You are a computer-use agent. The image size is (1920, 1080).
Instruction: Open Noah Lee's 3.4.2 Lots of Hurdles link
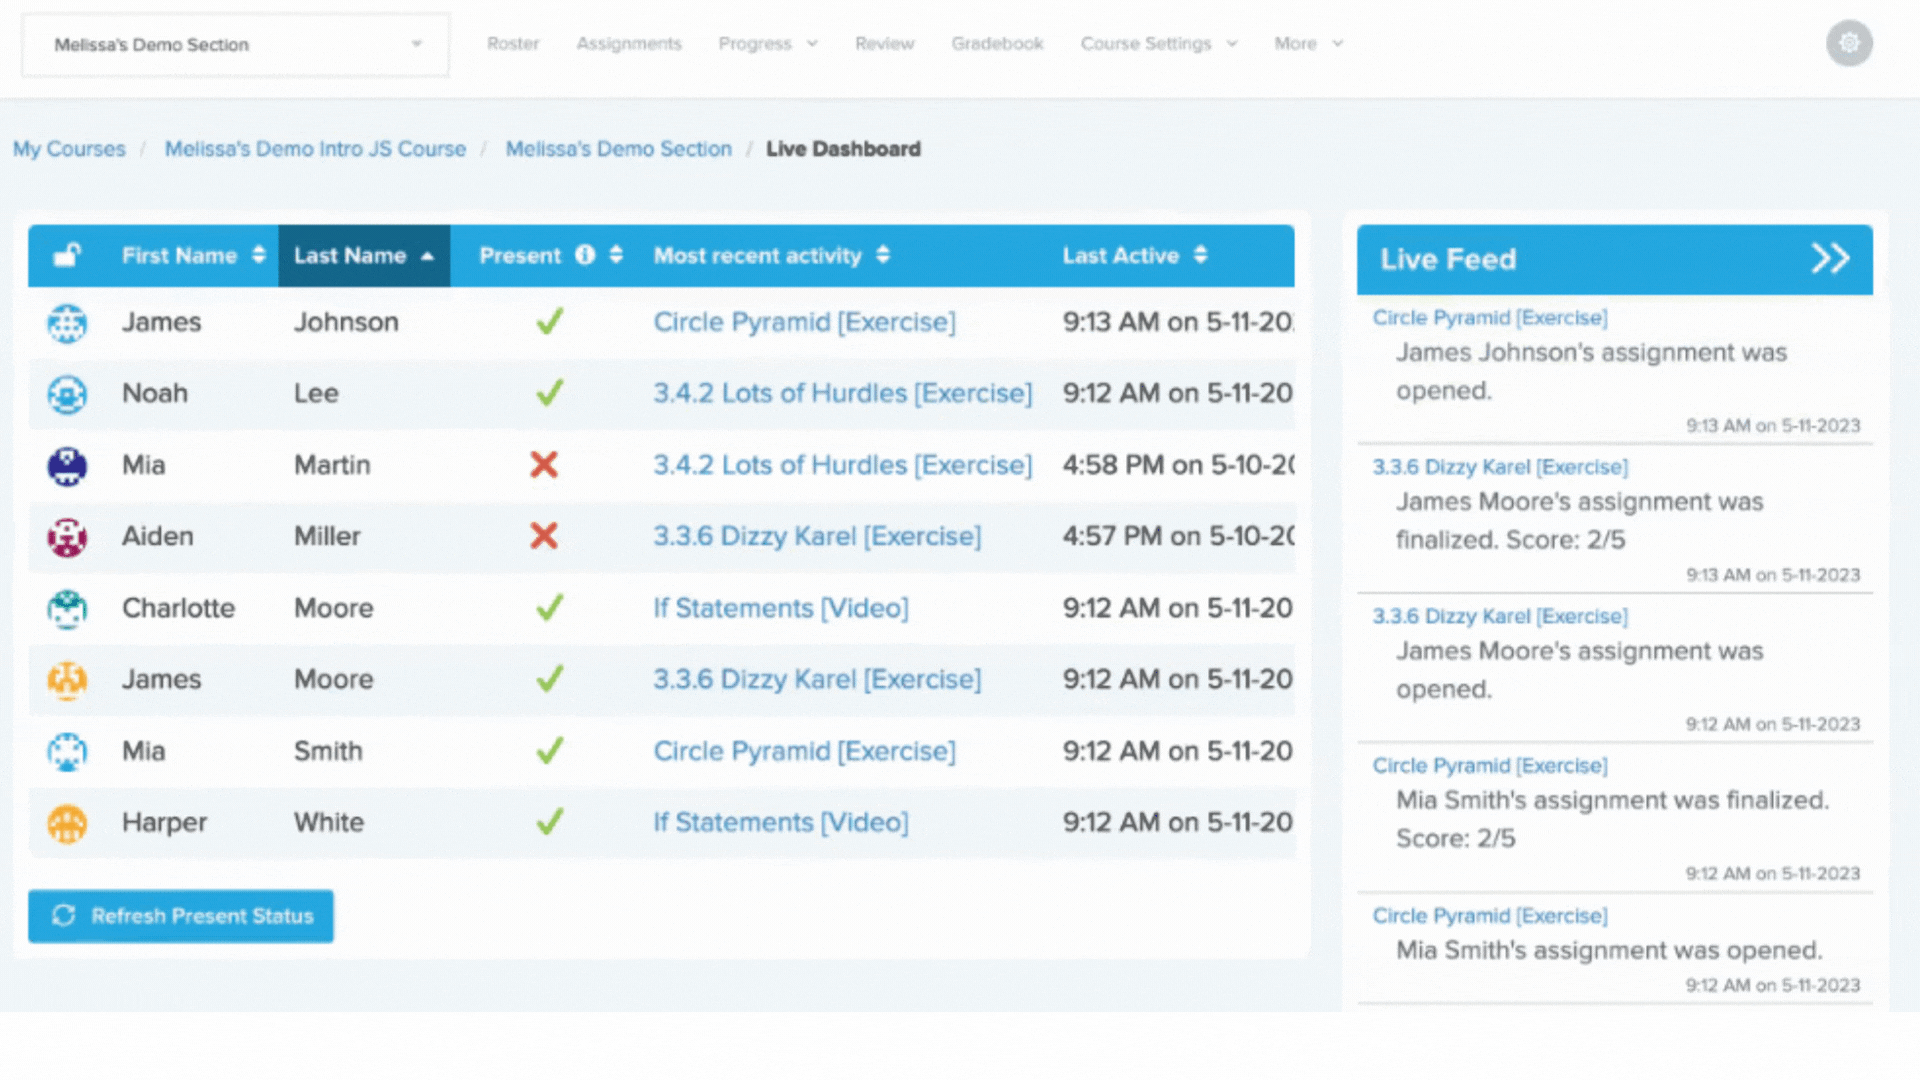coord(842,394)
